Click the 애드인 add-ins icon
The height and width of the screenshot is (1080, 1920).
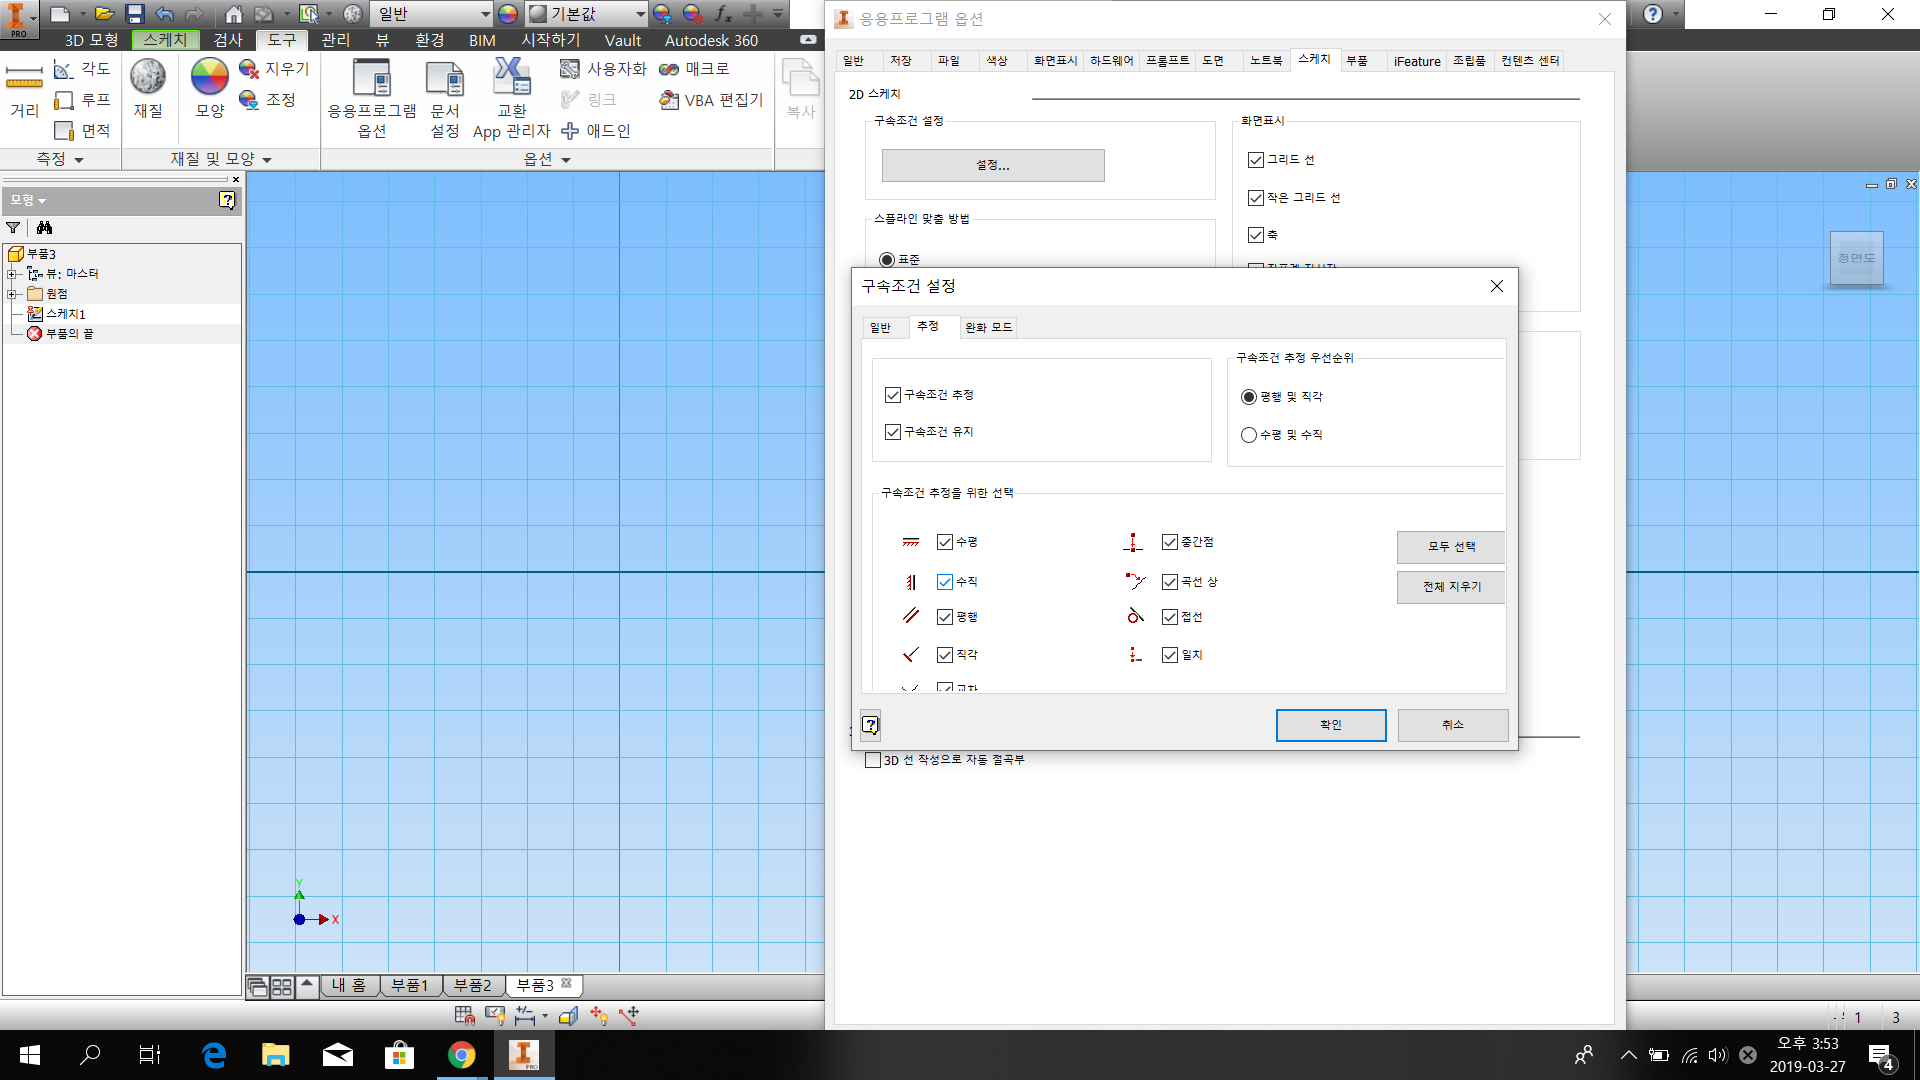click(x=596, y=131)
